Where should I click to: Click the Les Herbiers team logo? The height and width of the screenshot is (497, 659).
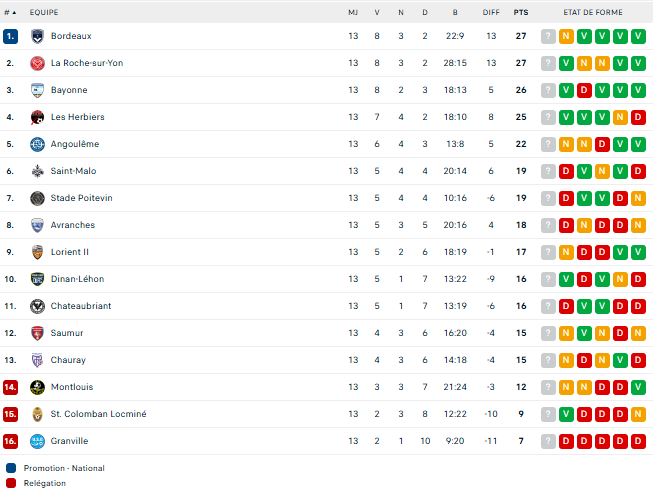[37, 117]
